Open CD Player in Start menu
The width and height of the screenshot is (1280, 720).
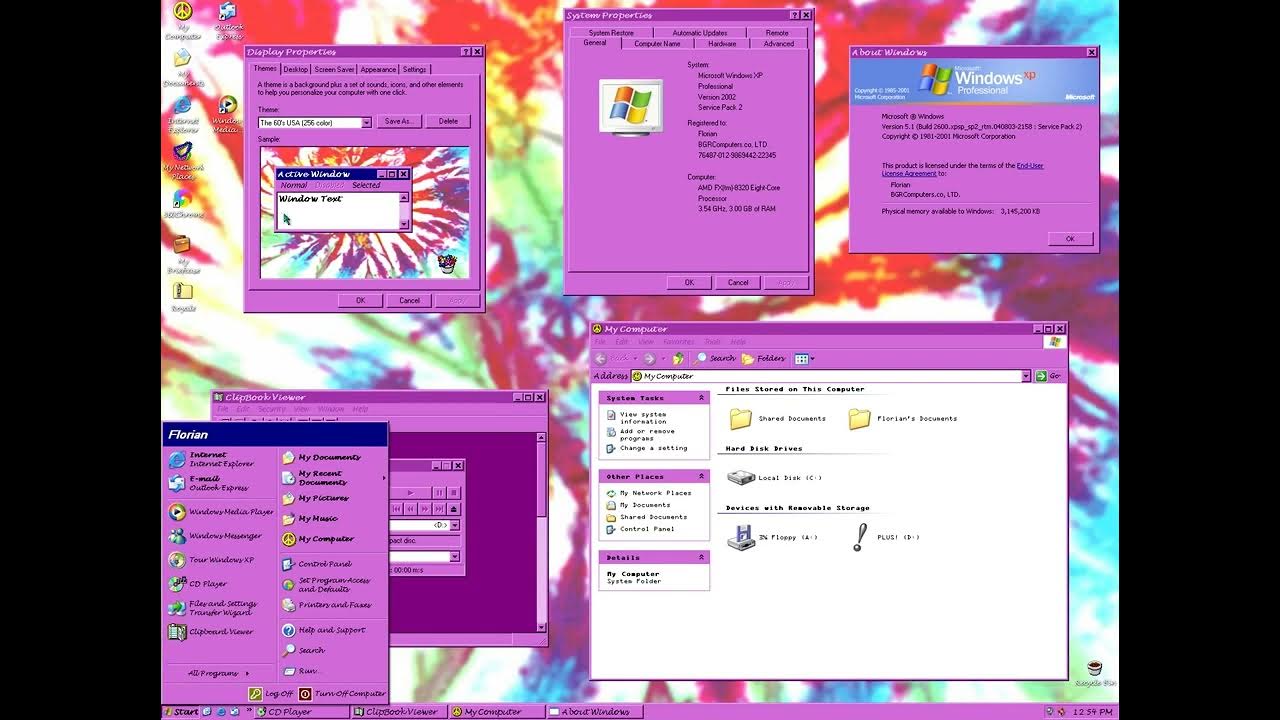220,584
